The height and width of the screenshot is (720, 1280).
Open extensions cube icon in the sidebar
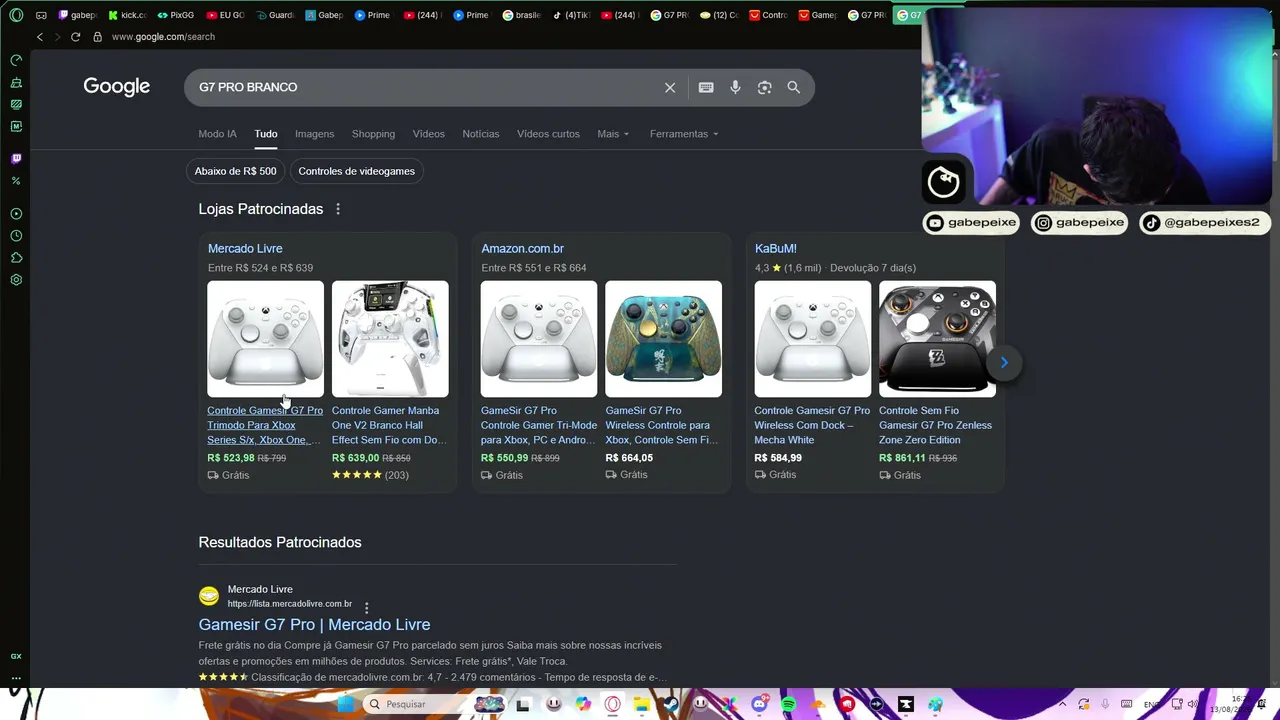[x=16, y=258]
